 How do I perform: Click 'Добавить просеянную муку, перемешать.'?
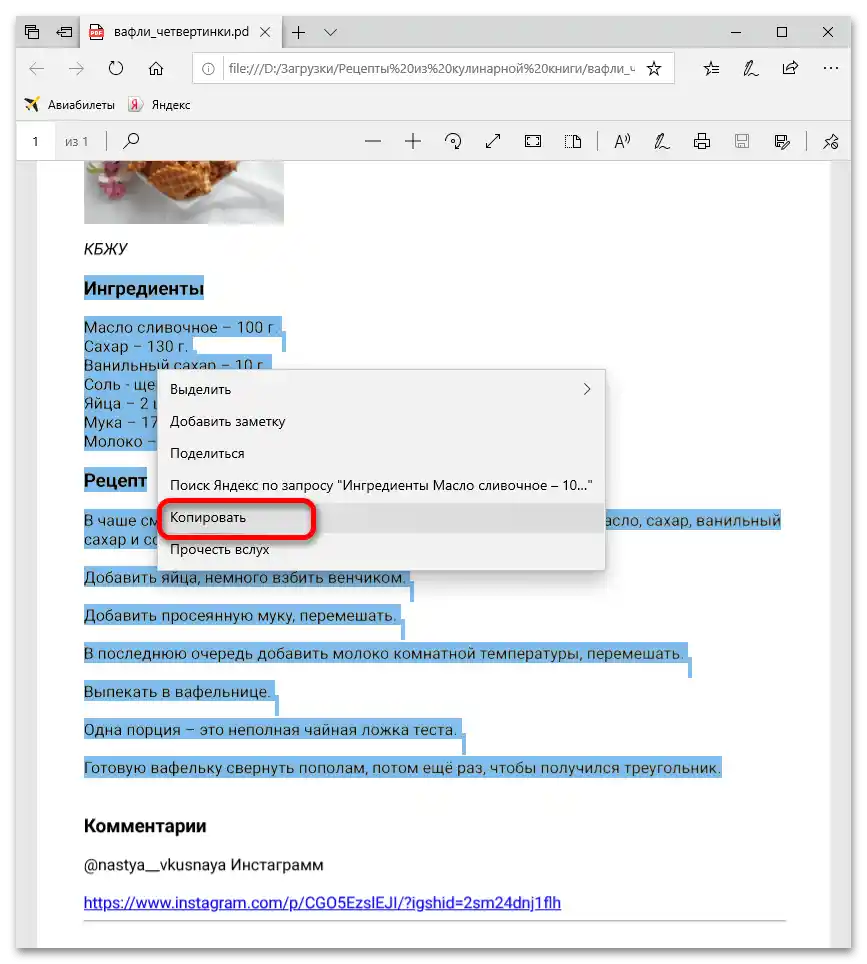point(240,615)
